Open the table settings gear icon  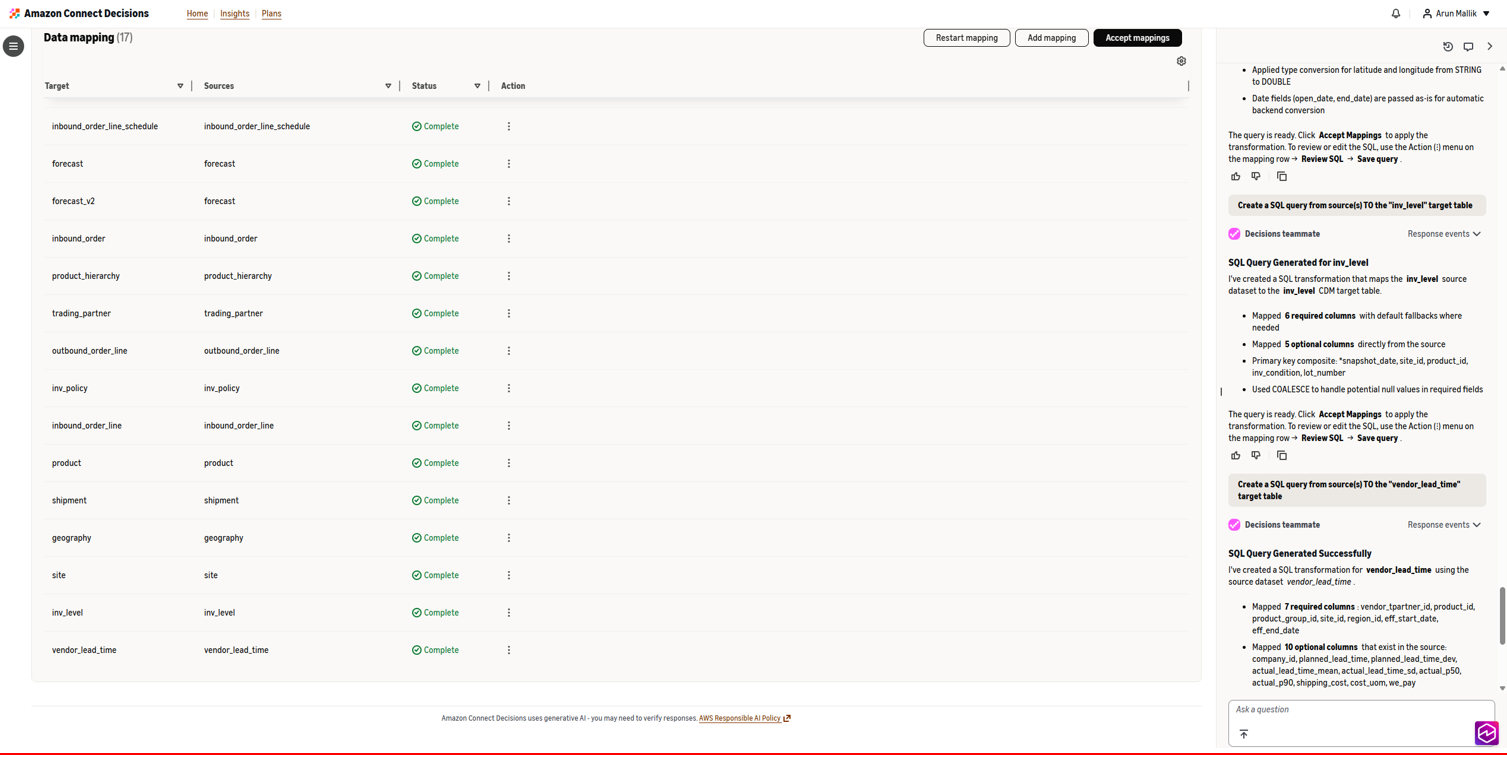coord(1181,61)
